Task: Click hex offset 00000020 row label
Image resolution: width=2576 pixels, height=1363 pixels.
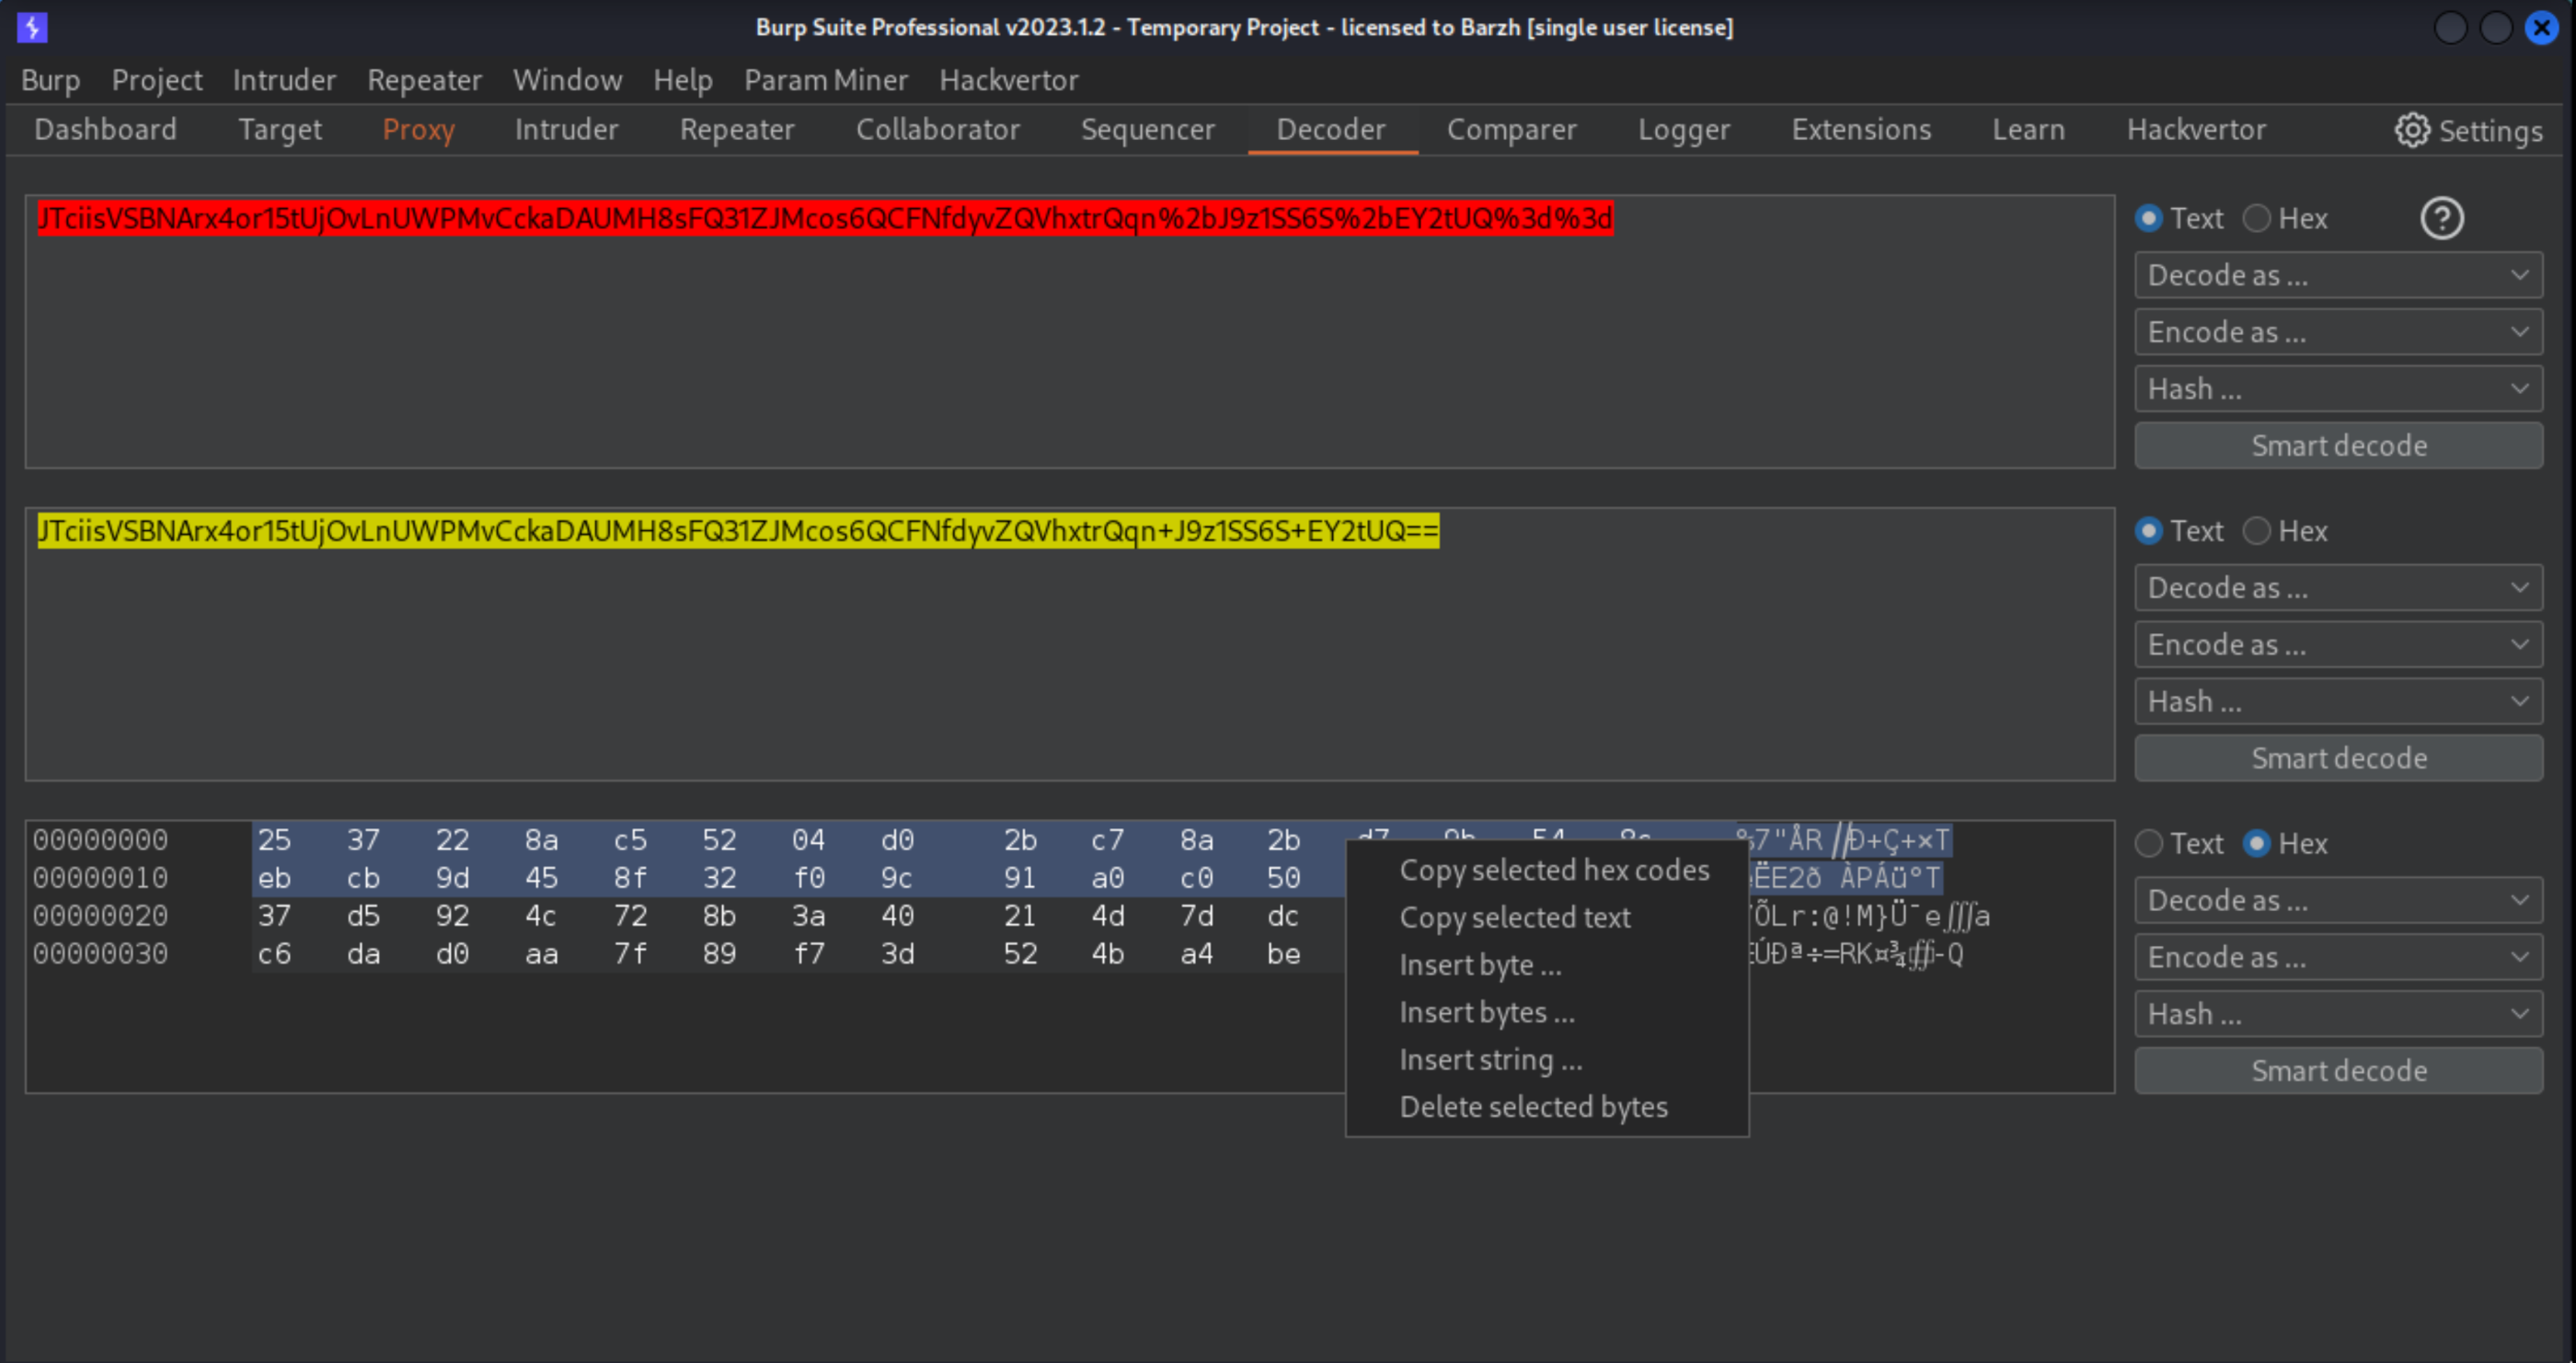Action: click(x=100, y=916)
